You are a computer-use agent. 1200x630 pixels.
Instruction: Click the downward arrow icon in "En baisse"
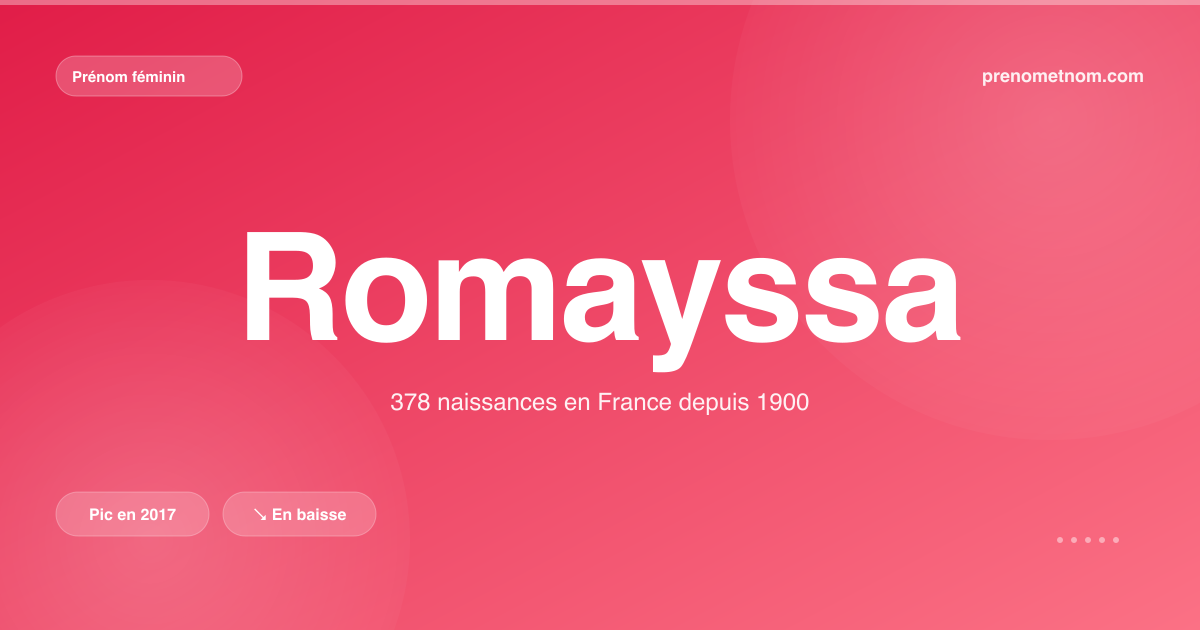(x=259, y=514)
